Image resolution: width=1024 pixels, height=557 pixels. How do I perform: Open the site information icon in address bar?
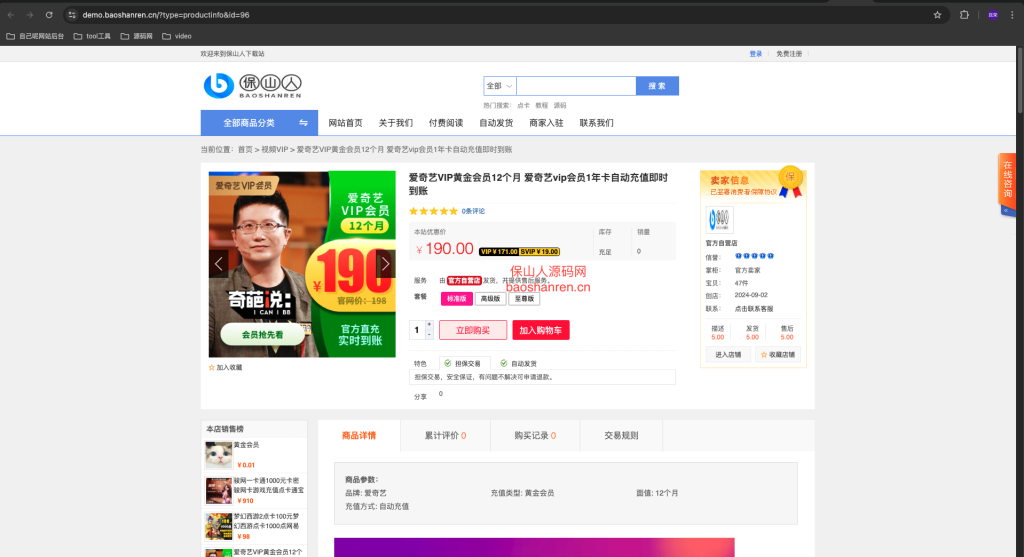(x=72, y=14)
